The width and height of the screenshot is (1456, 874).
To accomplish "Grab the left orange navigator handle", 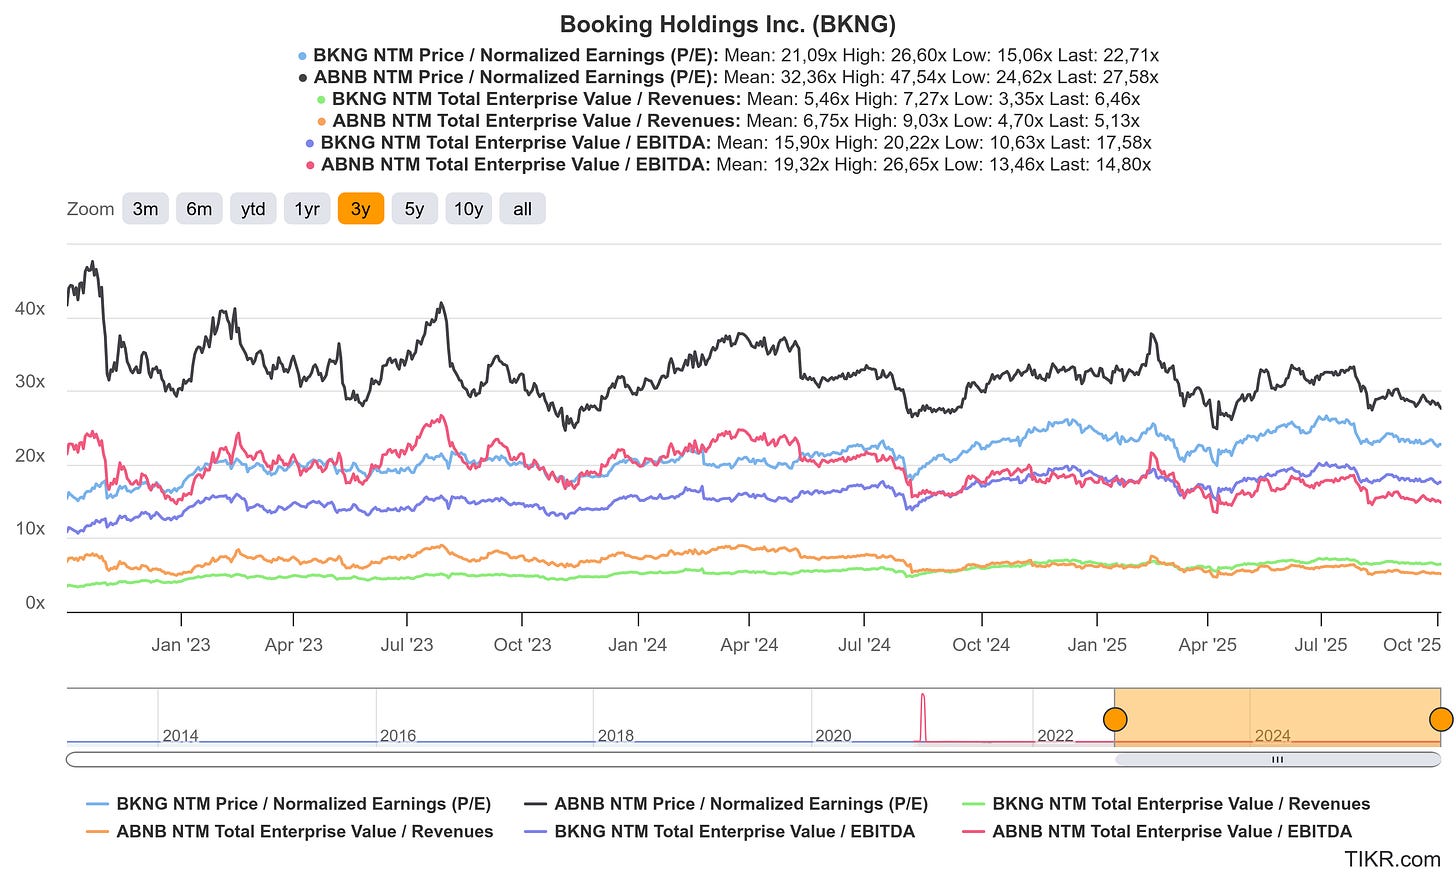I will (x=1115, y=719).
